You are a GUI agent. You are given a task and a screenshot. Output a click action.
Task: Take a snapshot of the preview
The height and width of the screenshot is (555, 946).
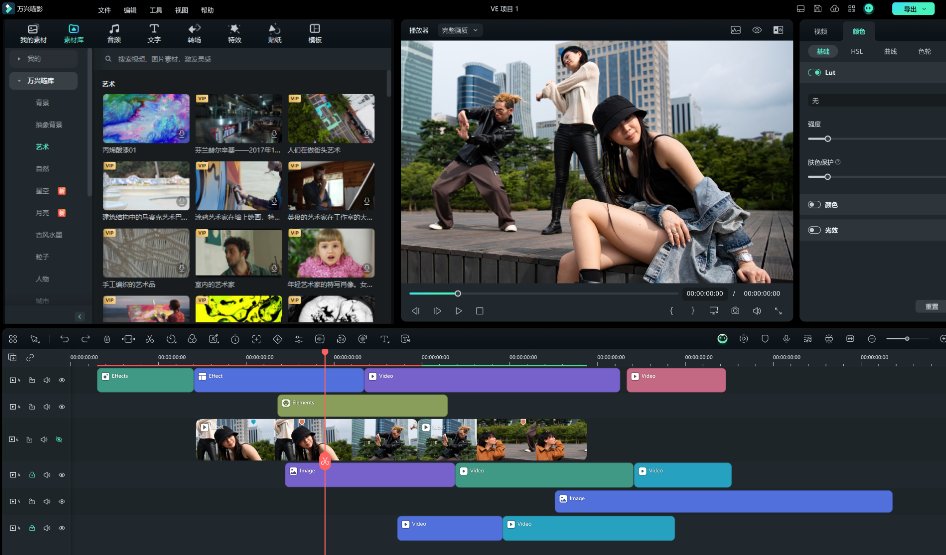coord(735,311)
